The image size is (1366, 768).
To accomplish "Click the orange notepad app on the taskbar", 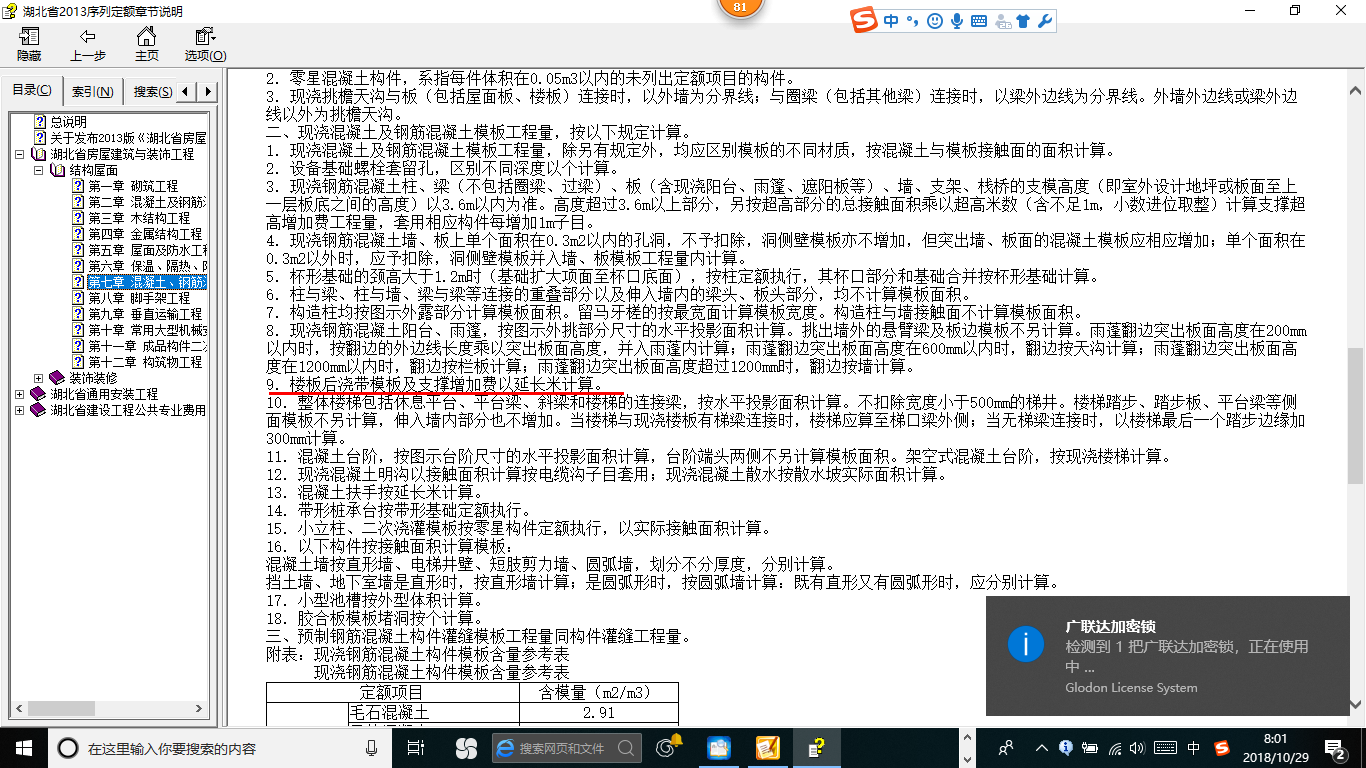I will coord(768,747).
